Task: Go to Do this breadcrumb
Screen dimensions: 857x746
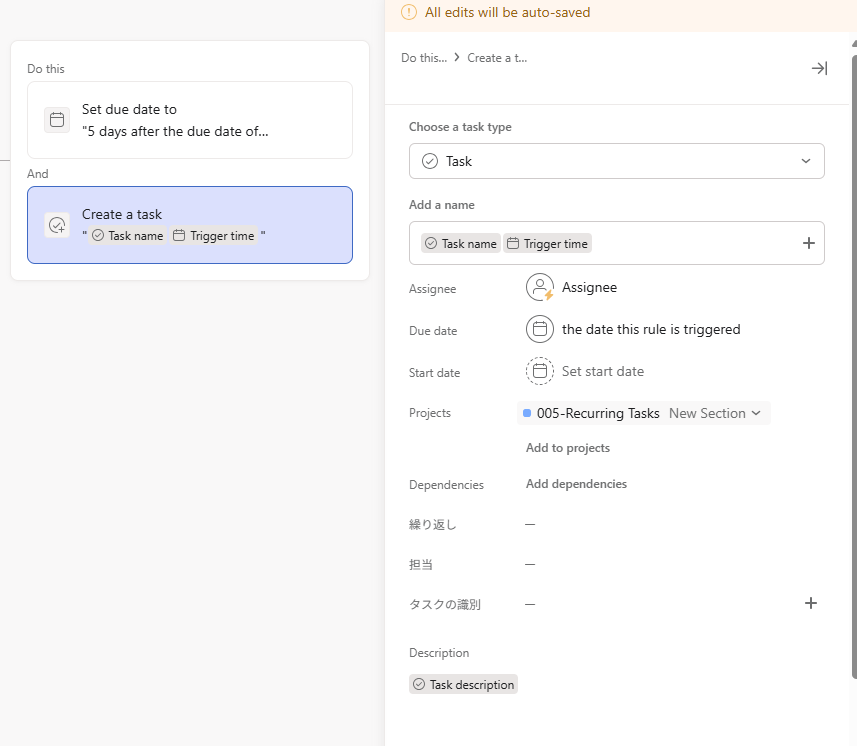Action: pos(424,58)
